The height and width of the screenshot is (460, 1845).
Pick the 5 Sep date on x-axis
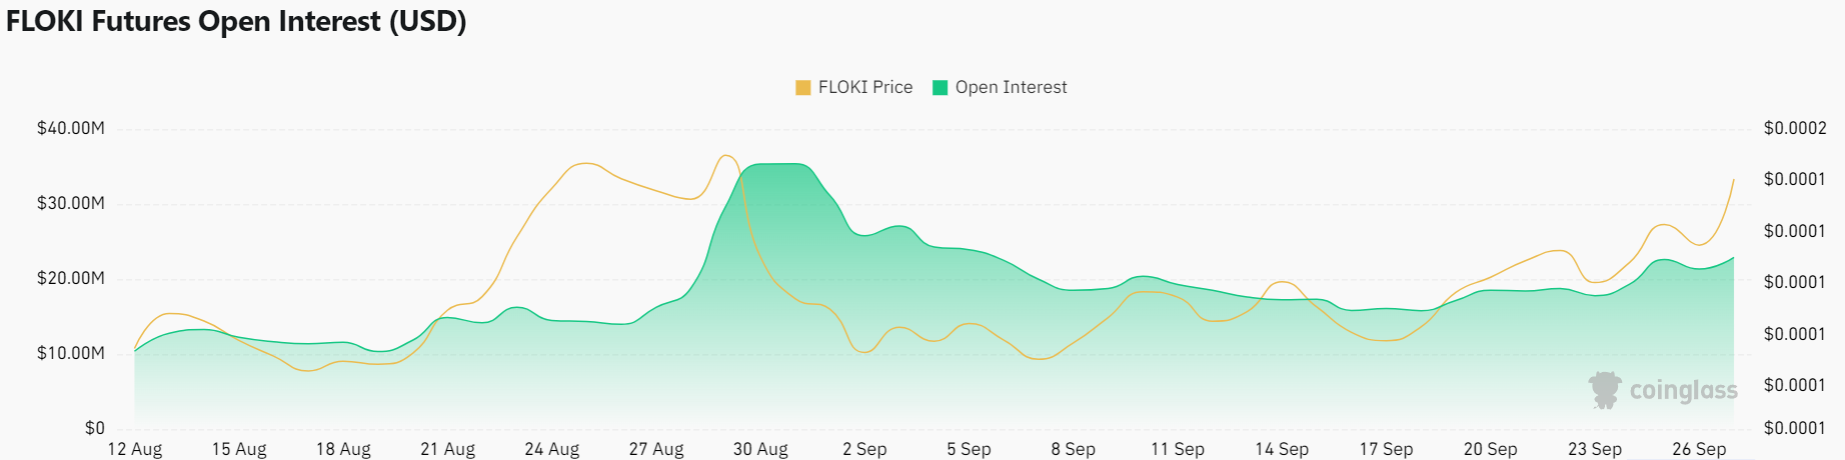click(x=969, y=449)
